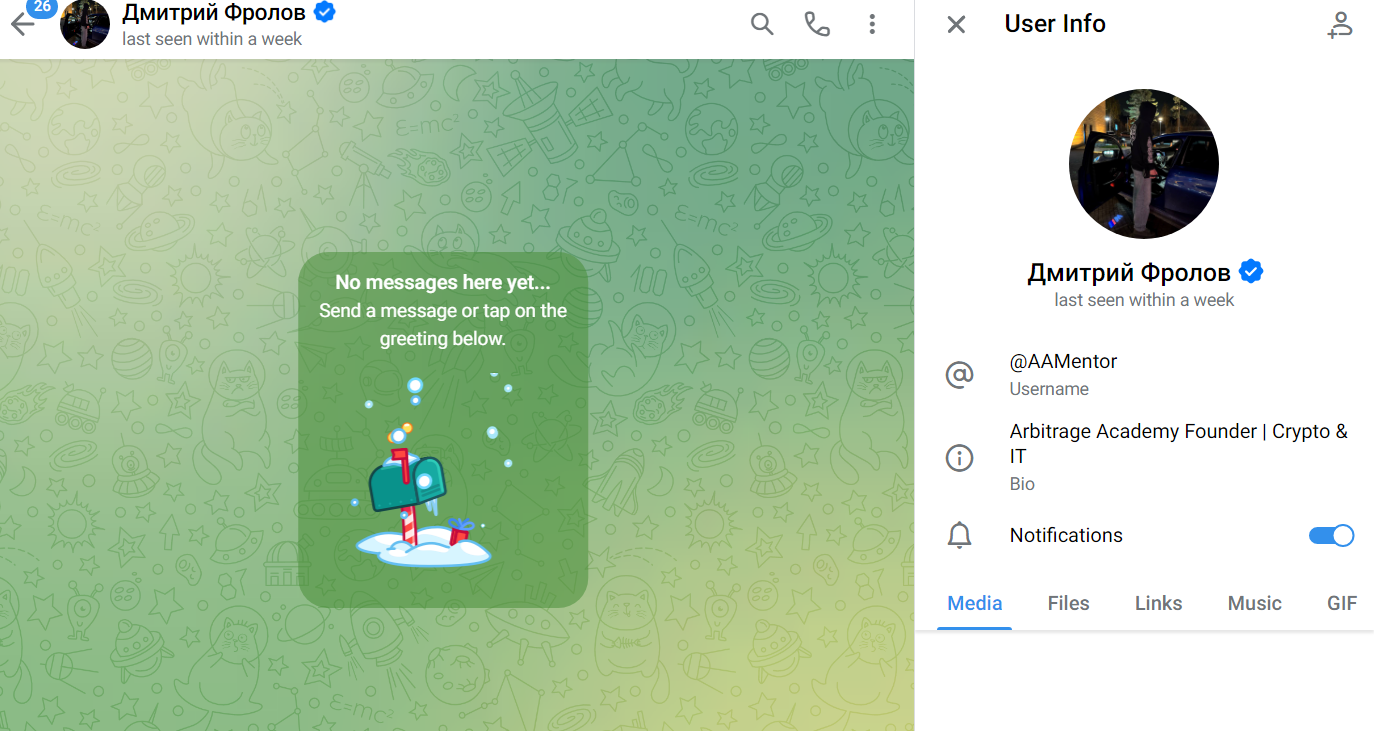Add this user to contacts
Image resolution: width=1377 pixels, height=731 pixels.
tap(1339, 25)
